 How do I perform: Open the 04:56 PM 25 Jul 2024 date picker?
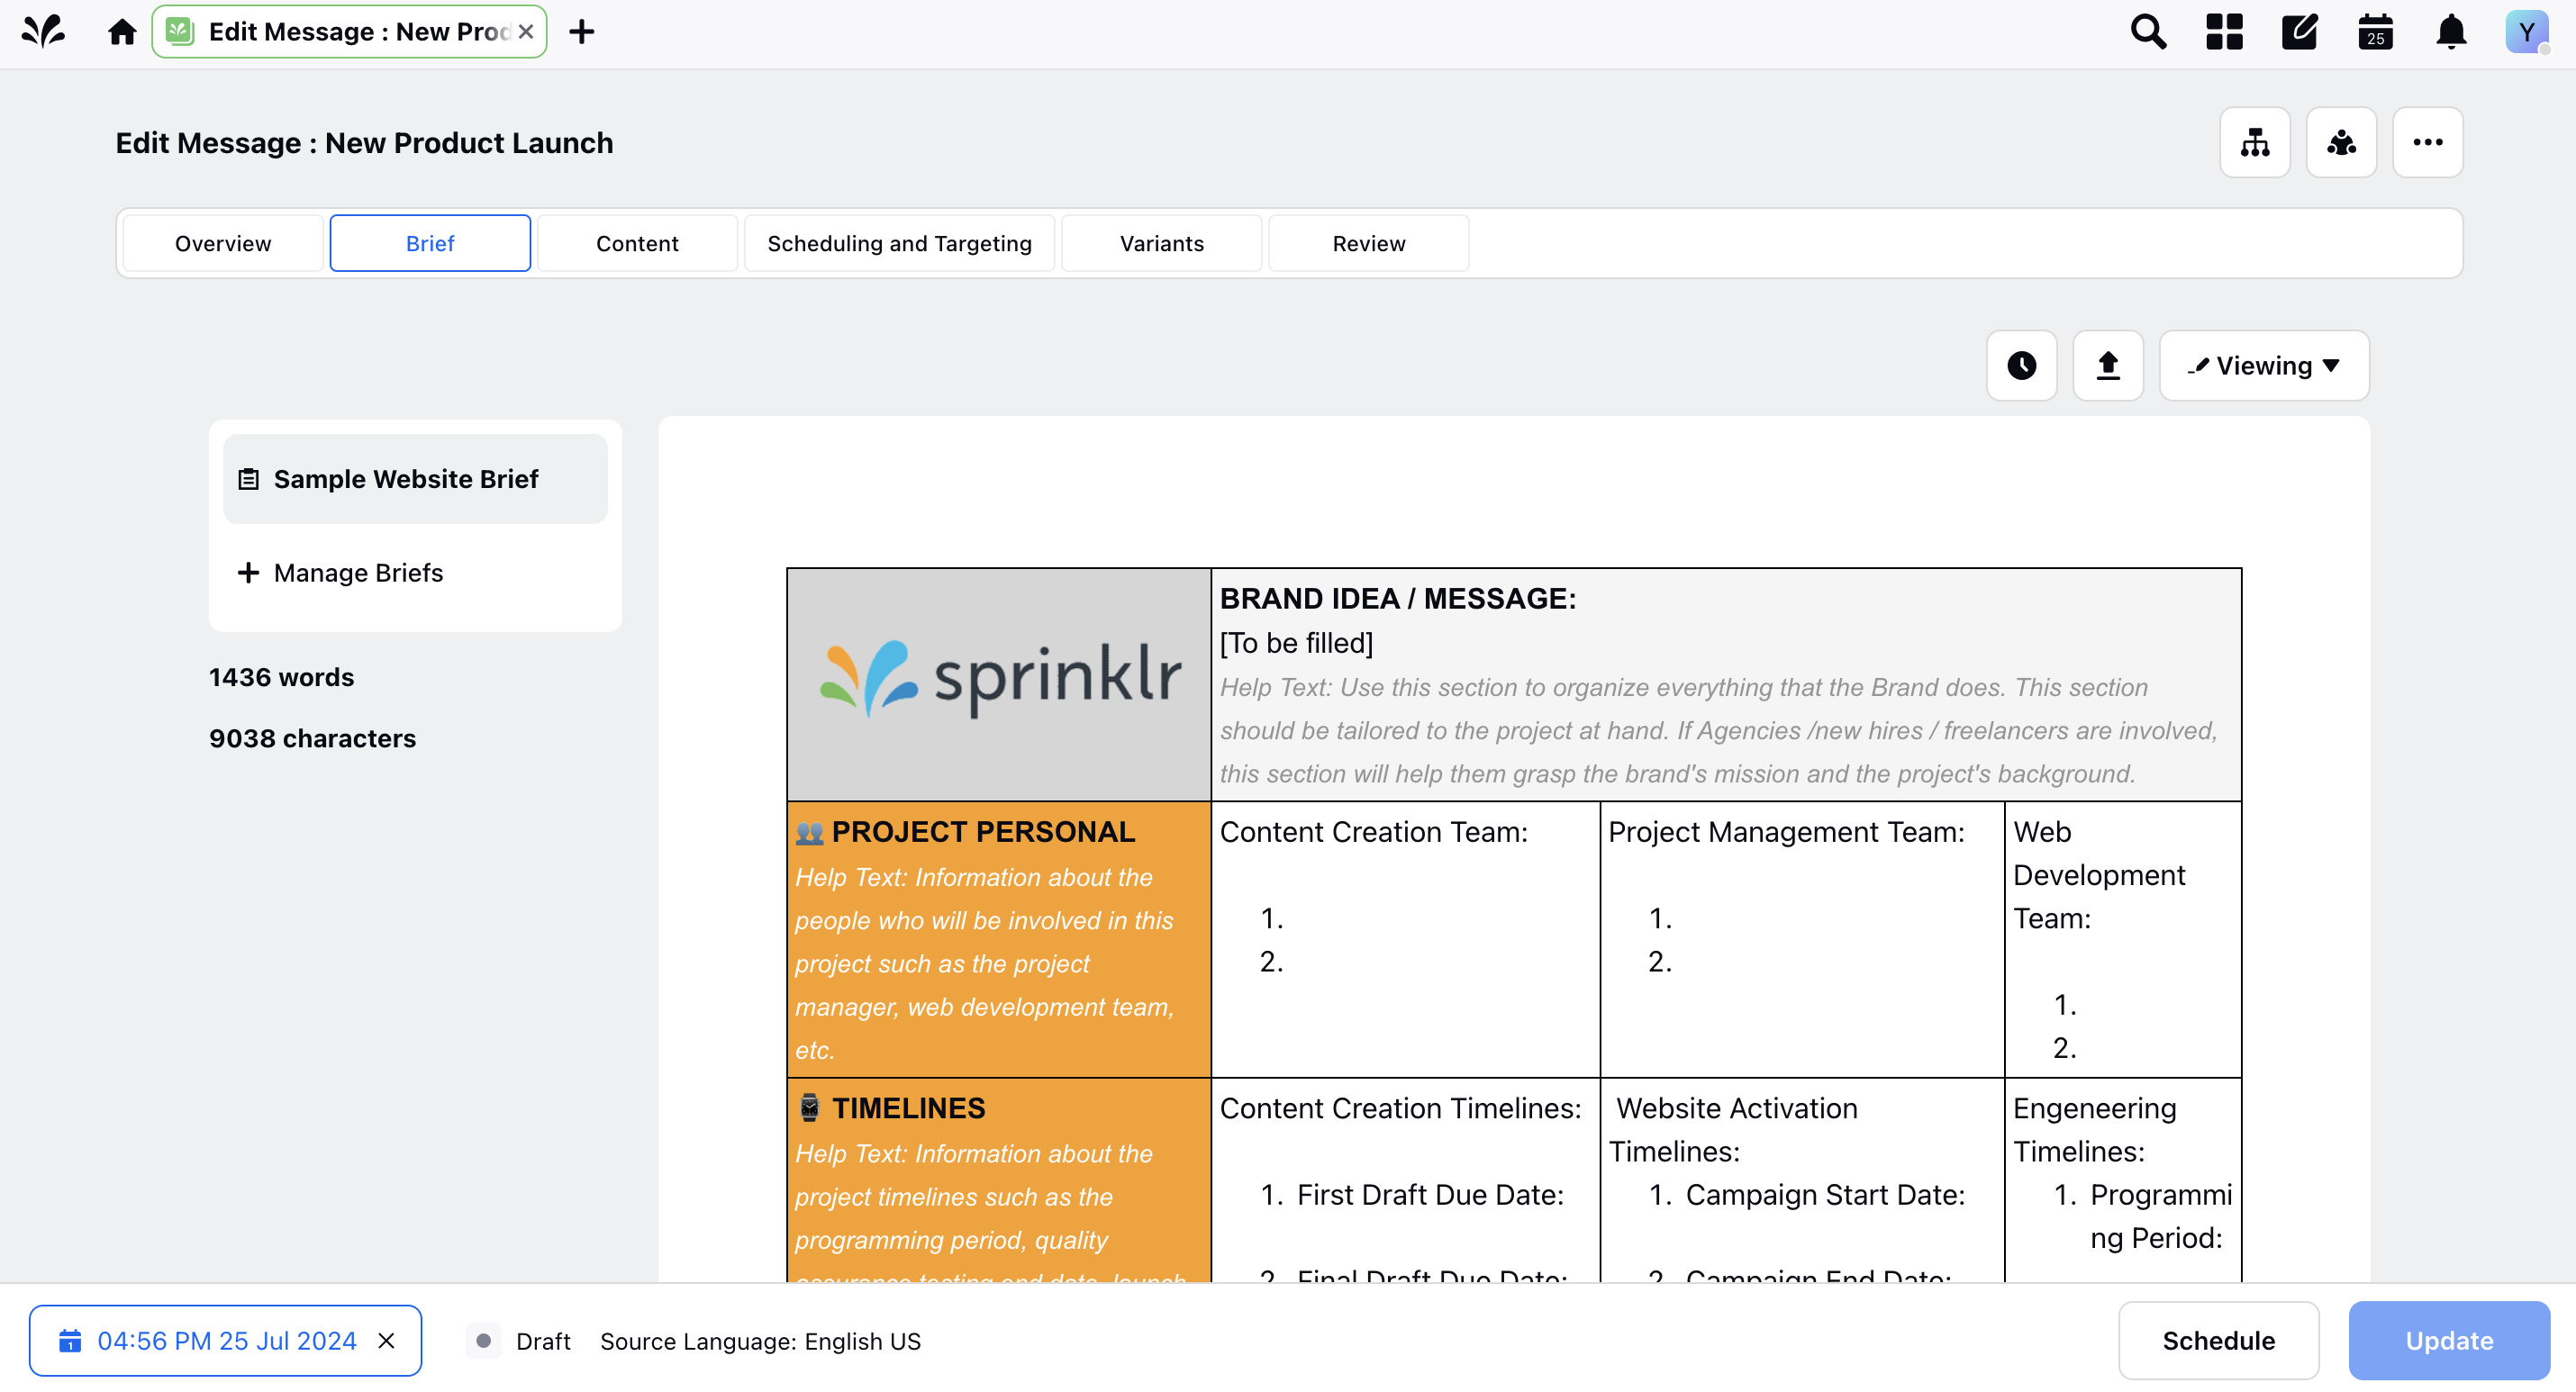click(226, 1341)
